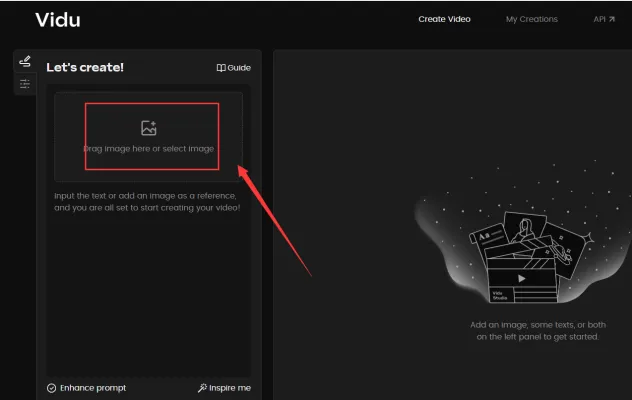Click the API external link arrow
This screenshot has width=632, height=400.
pyautogui.click(x=611, y=19)
